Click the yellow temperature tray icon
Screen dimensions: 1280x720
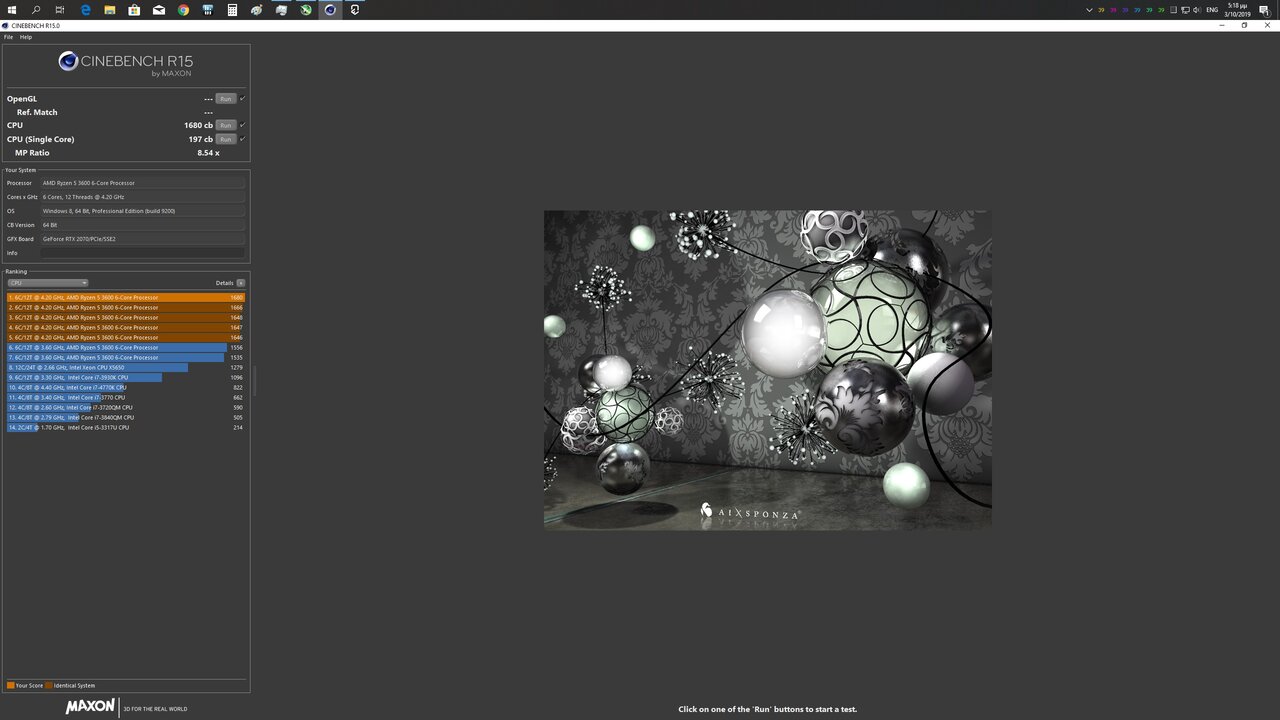[x=1101, y=10]
